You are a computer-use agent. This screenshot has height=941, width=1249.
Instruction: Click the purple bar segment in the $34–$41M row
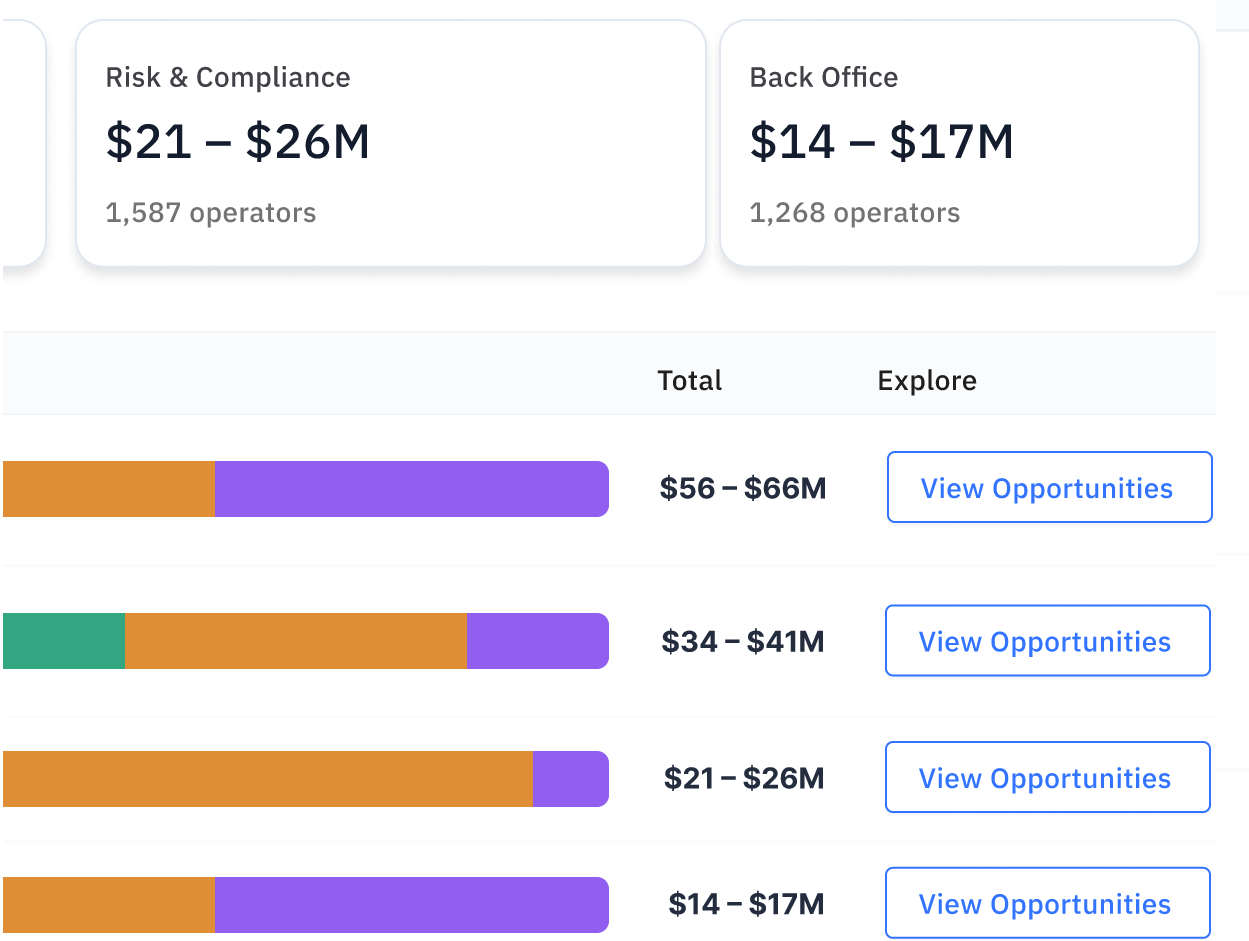[537, 641]
